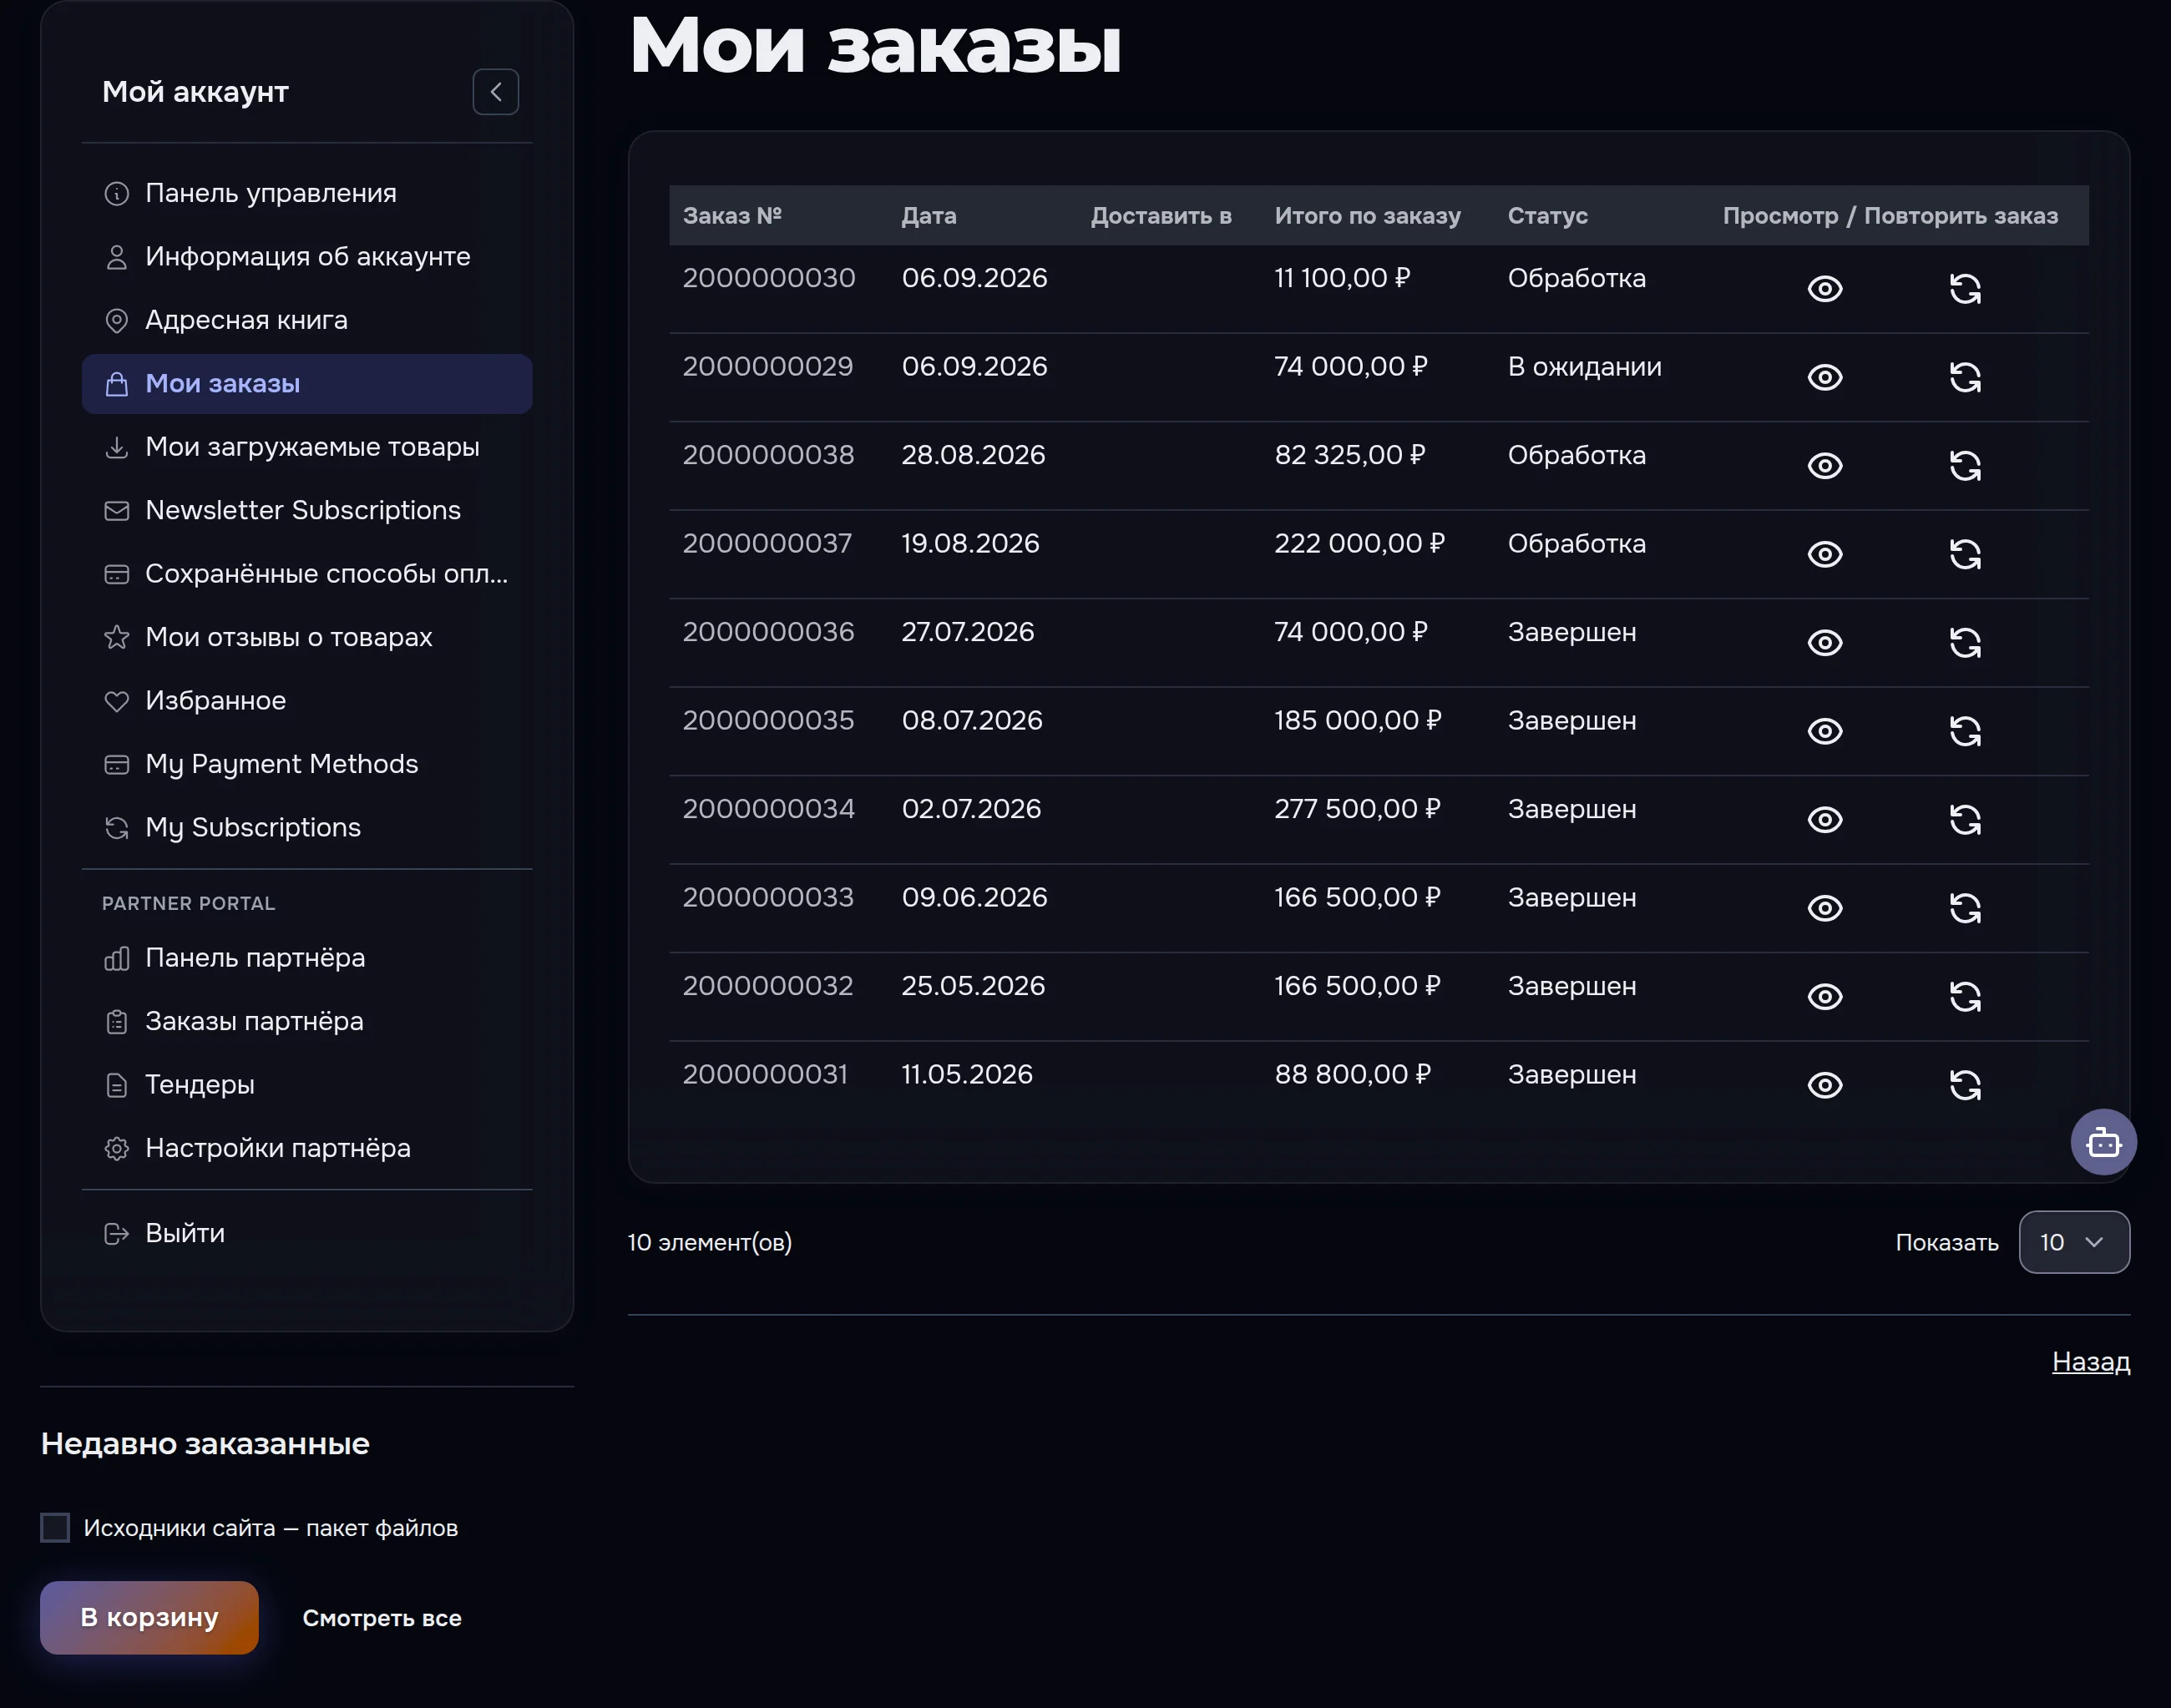Viewport: 2171px width, 1708px height.
Task: Repeat order 2000000036
Action: 1965,643
